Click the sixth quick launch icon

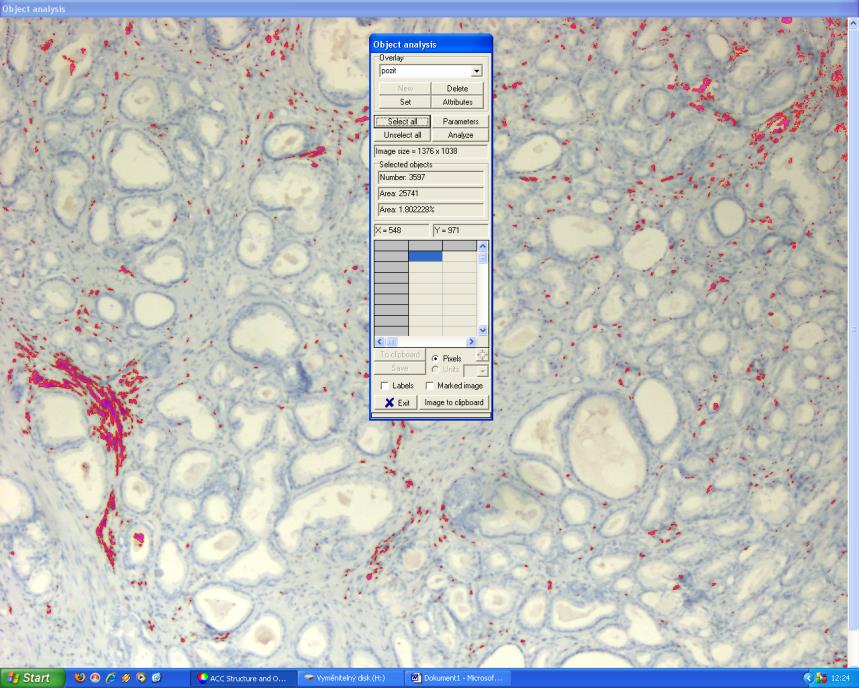click(157, 678)
